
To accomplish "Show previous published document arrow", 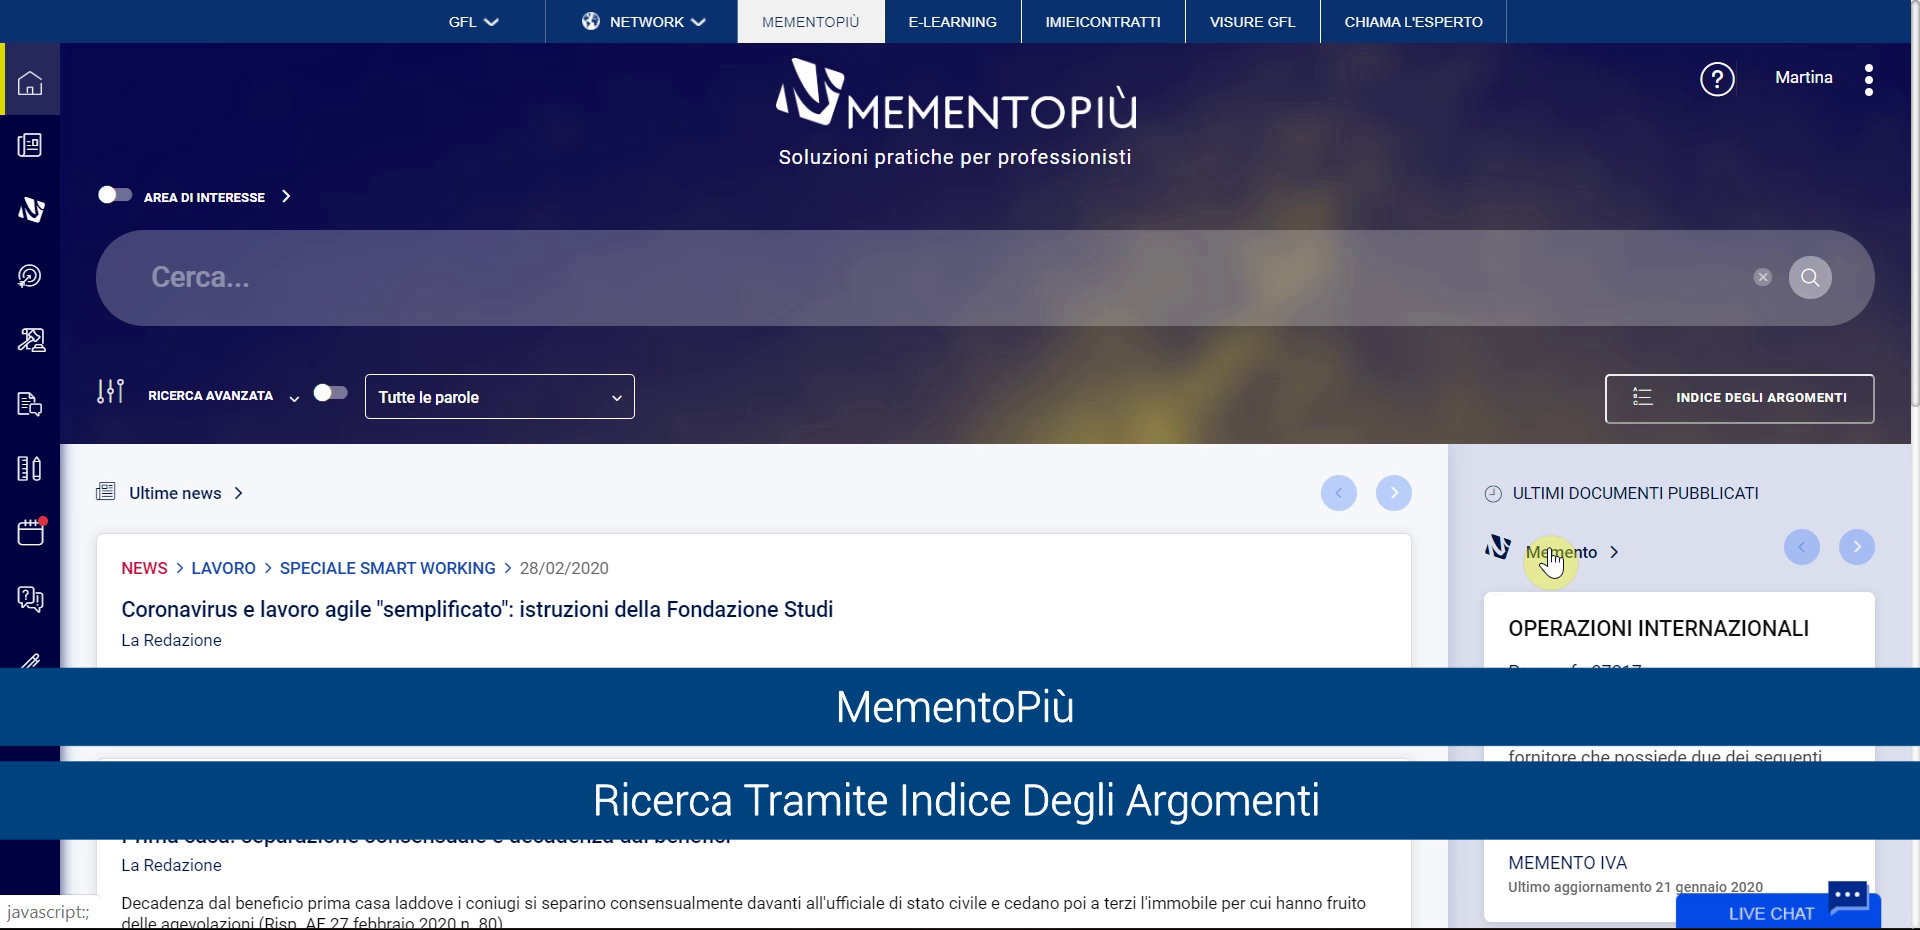I will click(1801, 546).
